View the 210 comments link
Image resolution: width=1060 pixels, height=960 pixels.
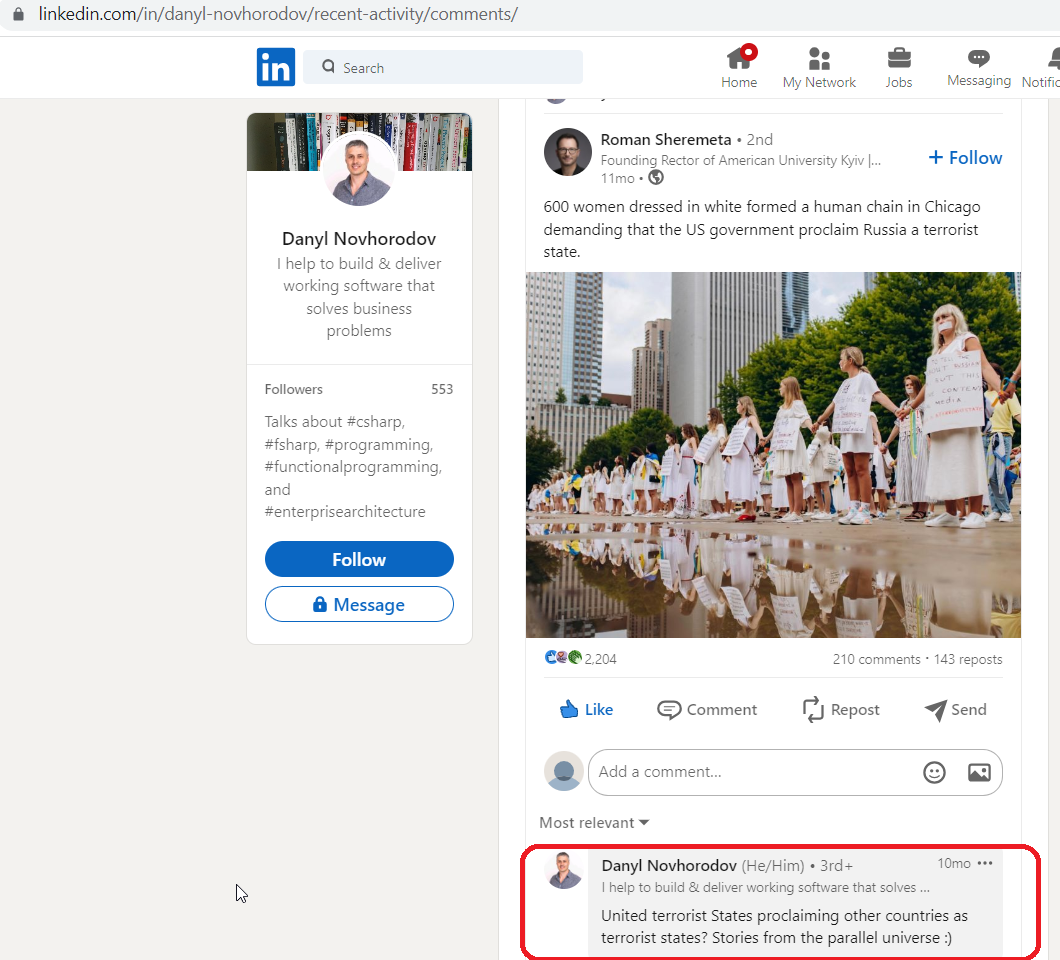tap(876, 659)
